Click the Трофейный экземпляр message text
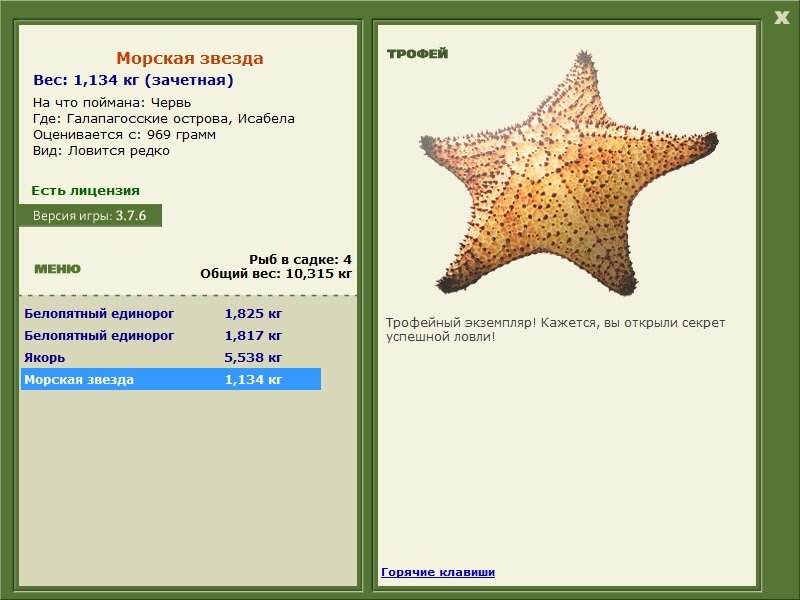This screenshot has height=600, width=800. pos(556,330)
